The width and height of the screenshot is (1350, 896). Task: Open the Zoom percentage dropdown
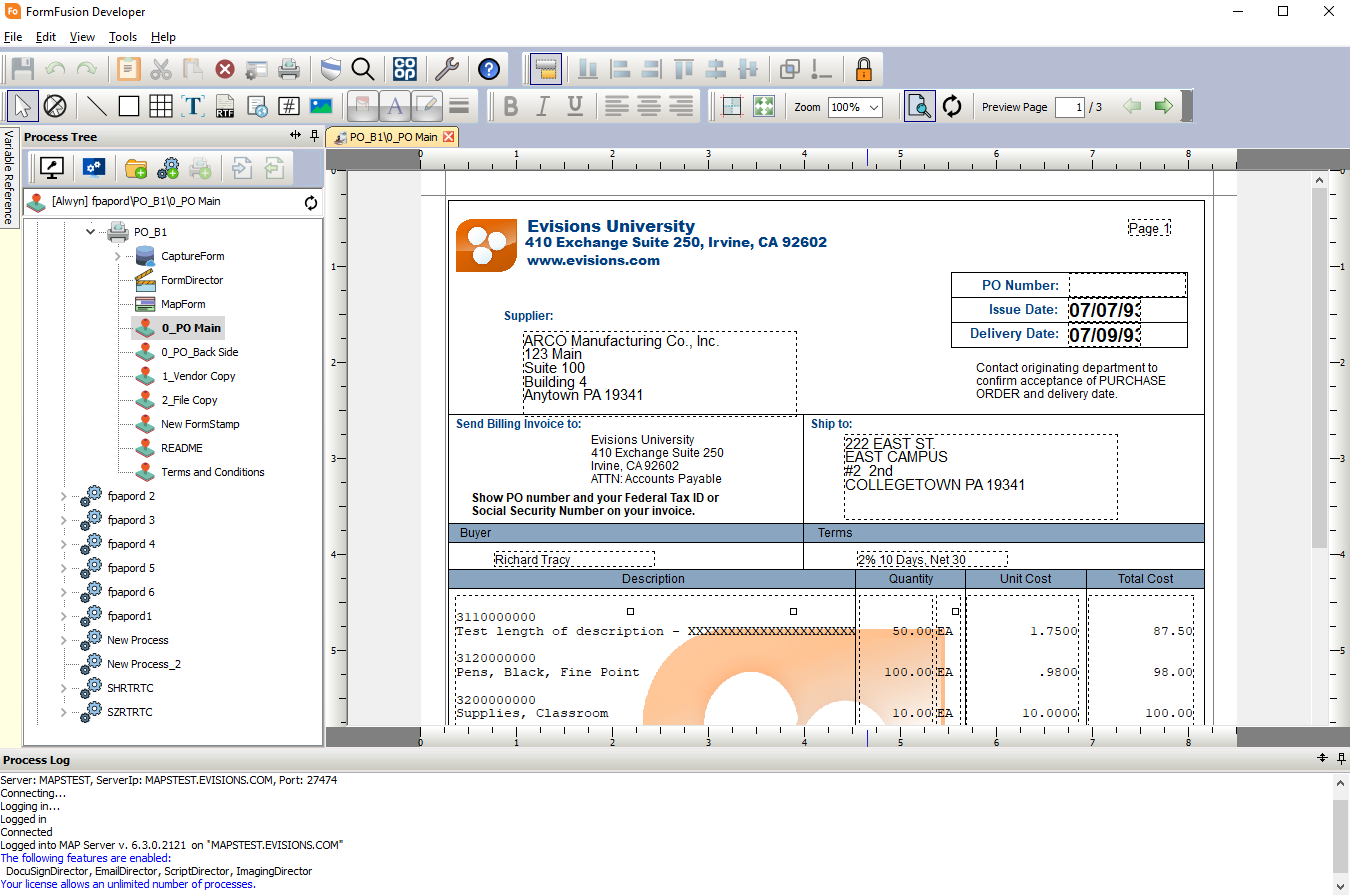875,107
